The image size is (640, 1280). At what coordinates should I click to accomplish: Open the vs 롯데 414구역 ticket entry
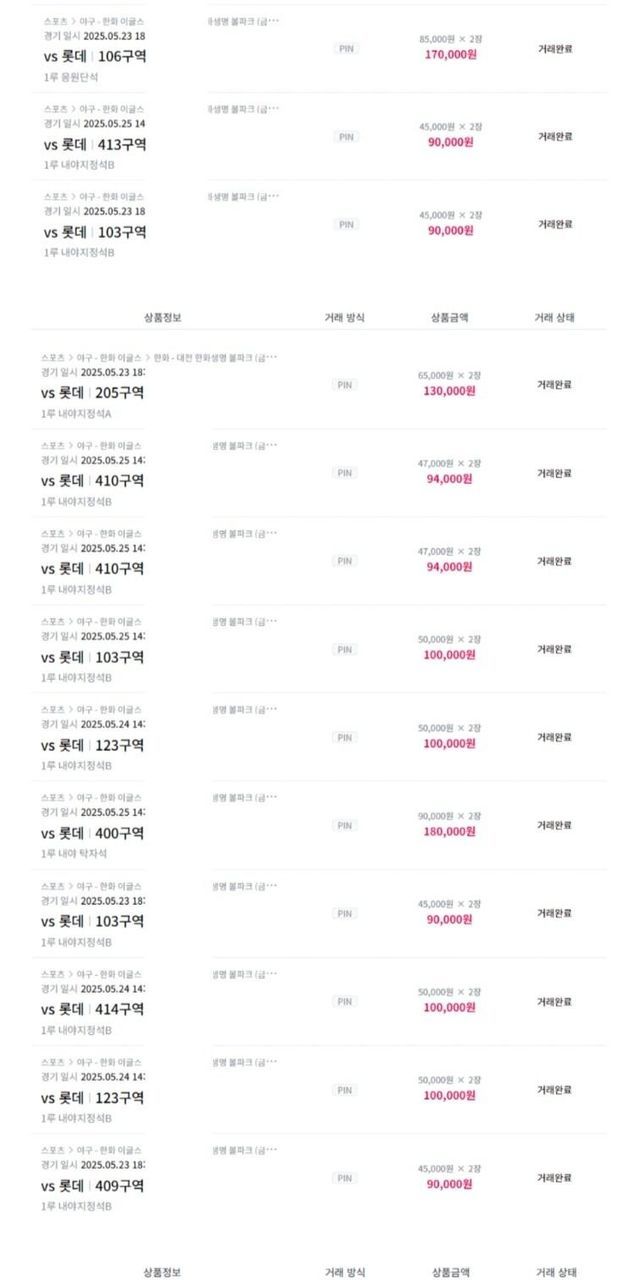(x=93, y=1009)
